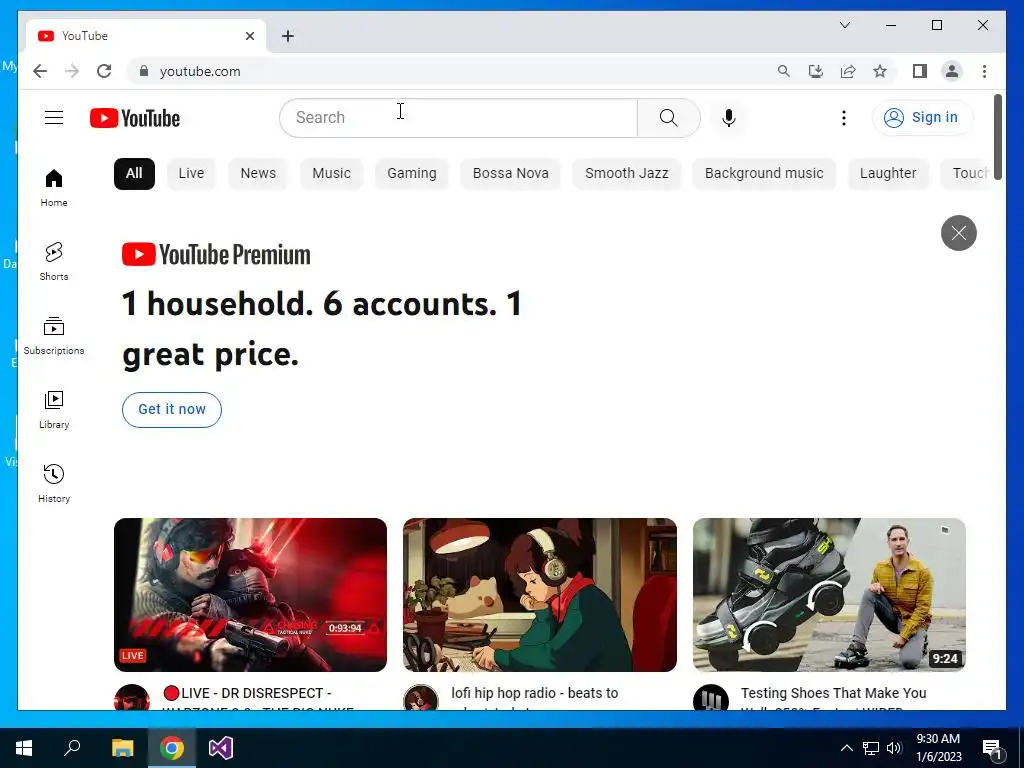Screen dimensions: 1024x768
Task: Click the magnifier search button
Action: [669, 118]
